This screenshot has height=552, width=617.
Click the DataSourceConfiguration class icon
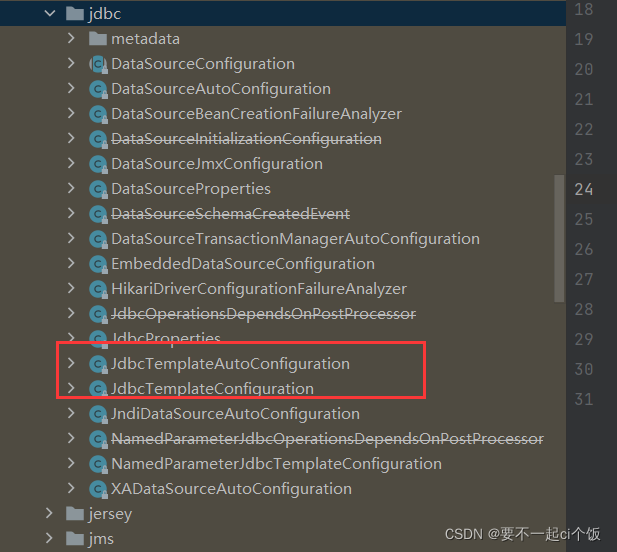click(98, 65)
